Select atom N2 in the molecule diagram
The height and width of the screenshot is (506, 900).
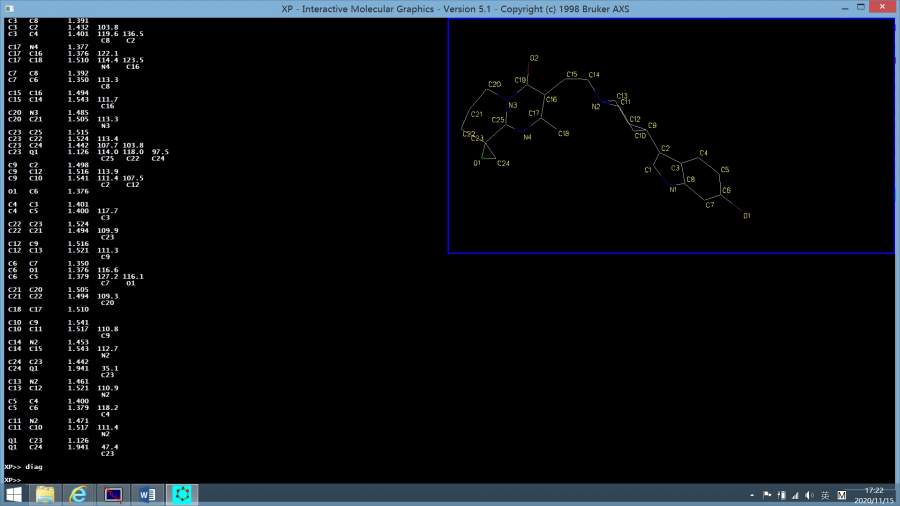click(595, 106)
